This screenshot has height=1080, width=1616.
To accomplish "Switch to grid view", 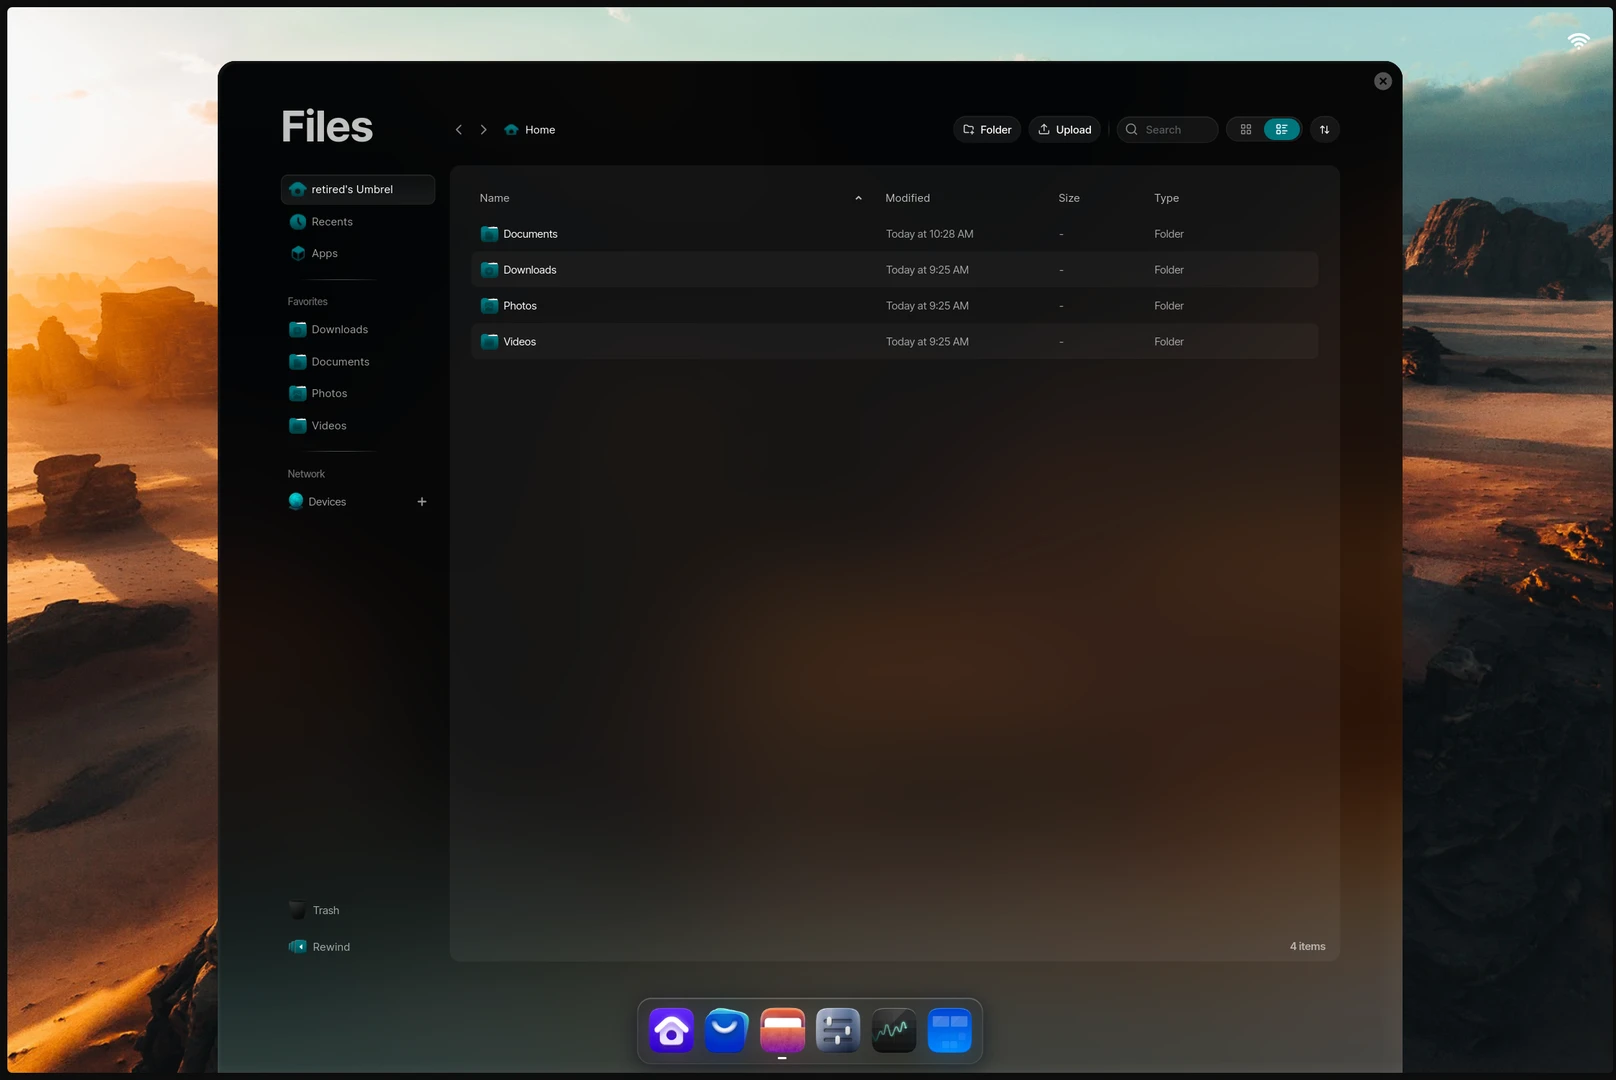I will (x=1246, y=130).
